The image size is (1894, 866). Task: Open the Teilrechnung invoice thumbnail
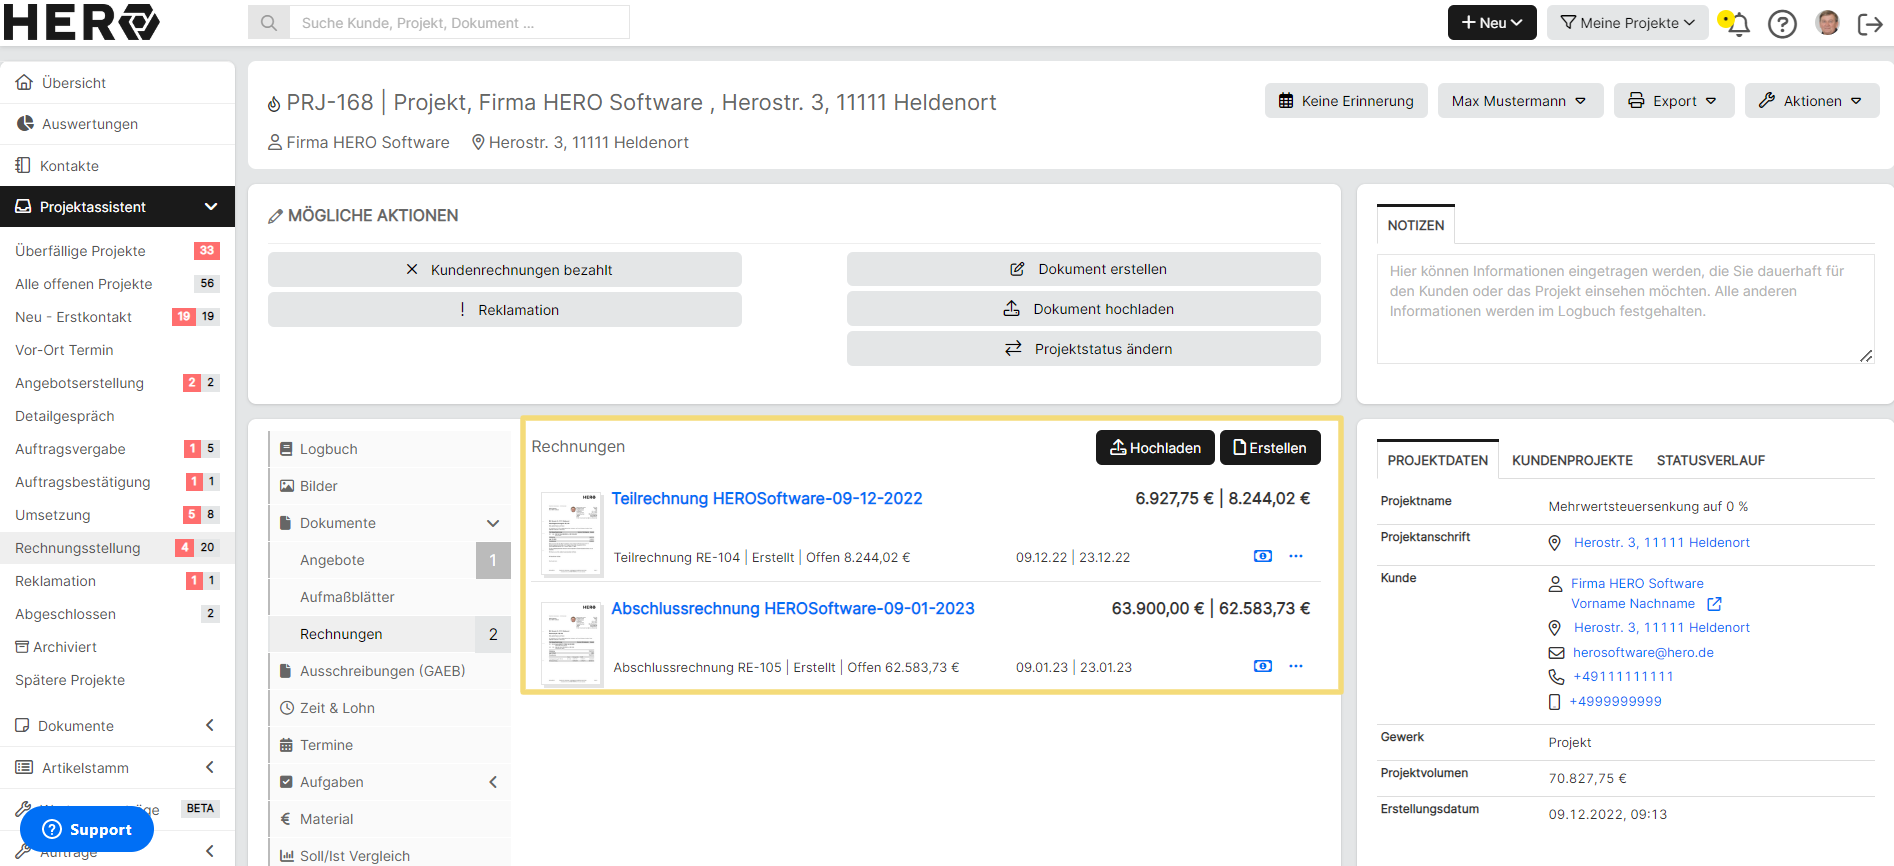click(572, 533)
